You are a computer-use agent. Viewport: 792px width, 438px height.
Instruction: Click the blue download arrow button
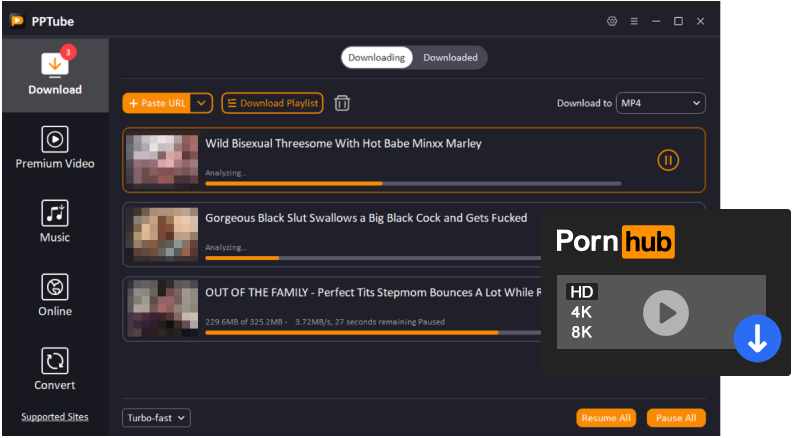point(757,338)
